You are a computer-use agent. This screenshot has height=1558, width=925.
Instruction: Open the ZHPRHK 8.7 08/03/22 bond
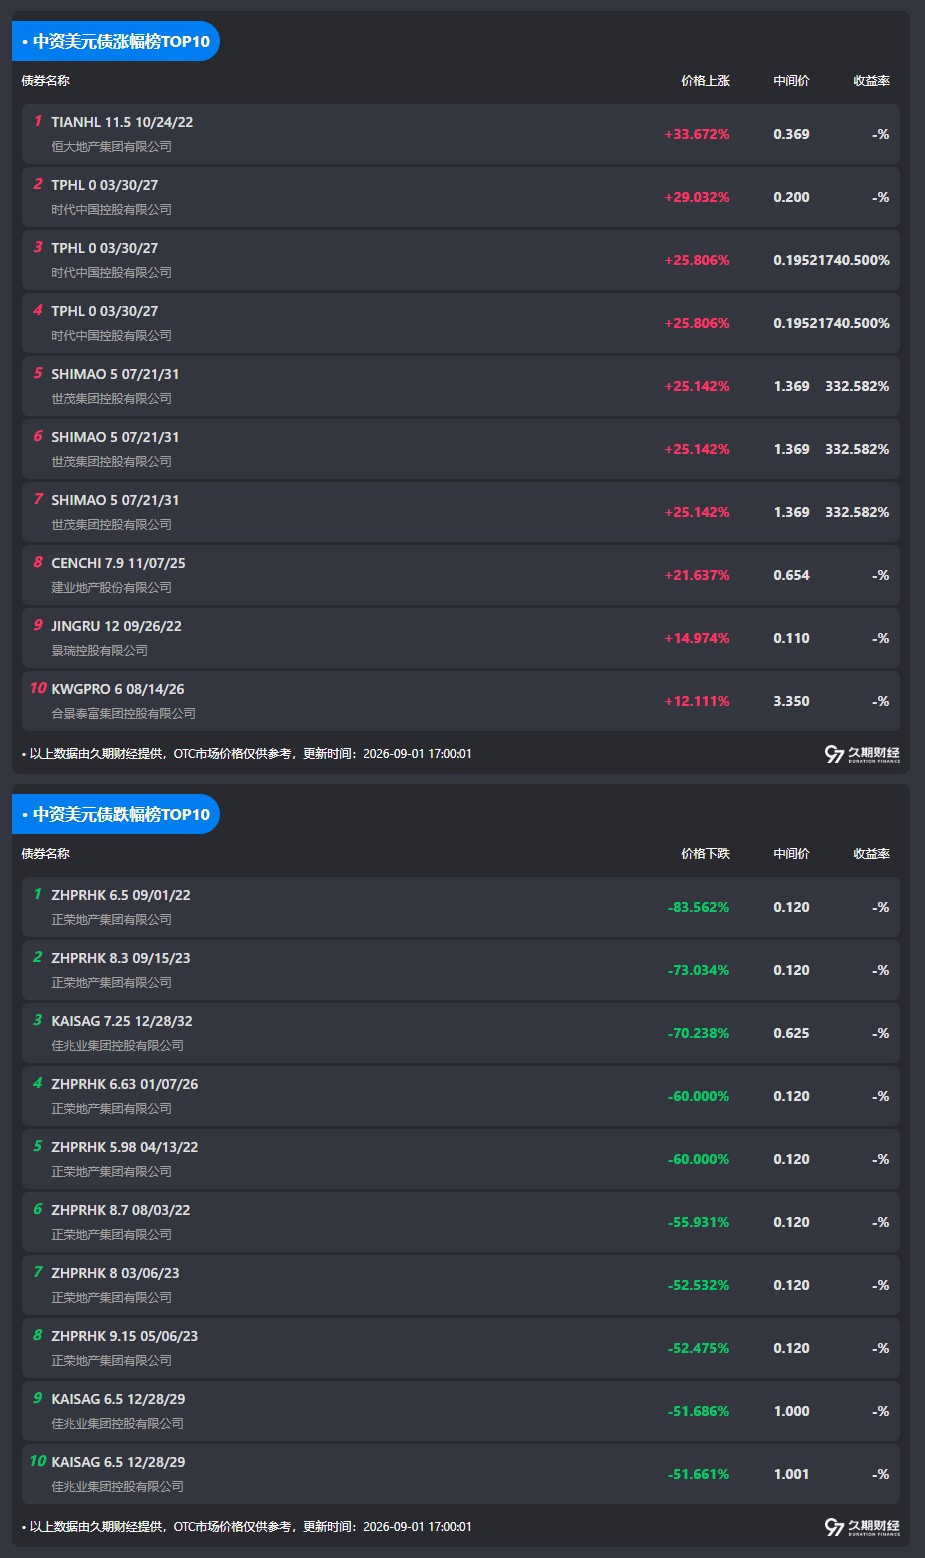[121, 1210]
